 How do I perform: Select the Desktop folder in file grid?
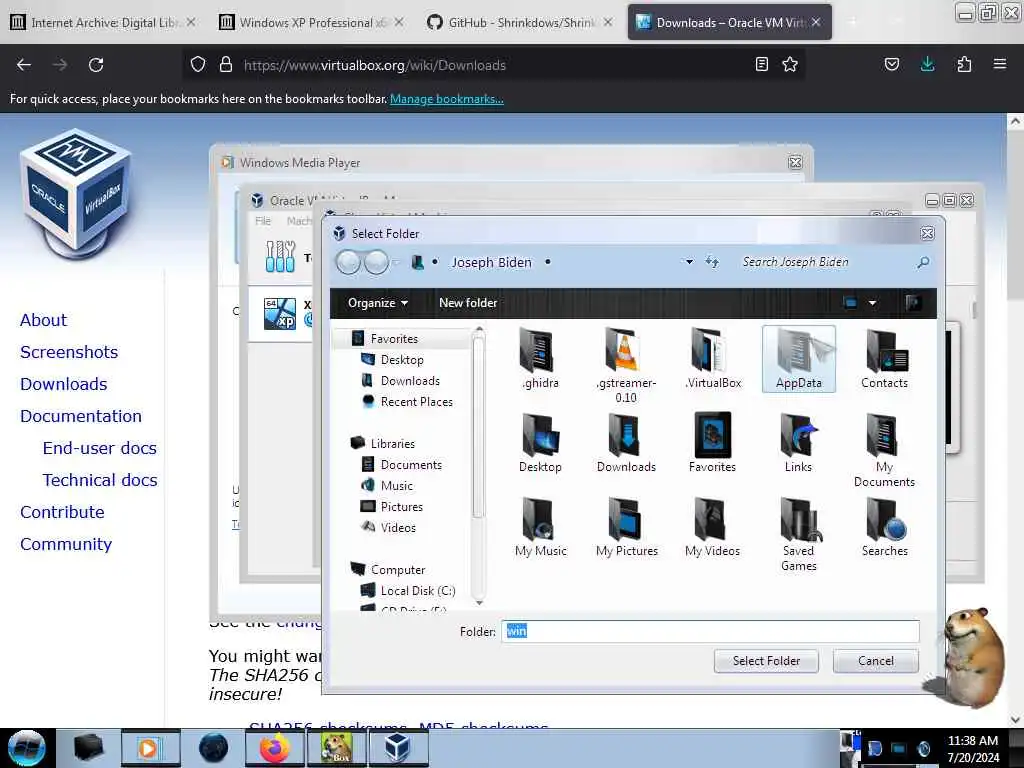(x=539, y=443)
